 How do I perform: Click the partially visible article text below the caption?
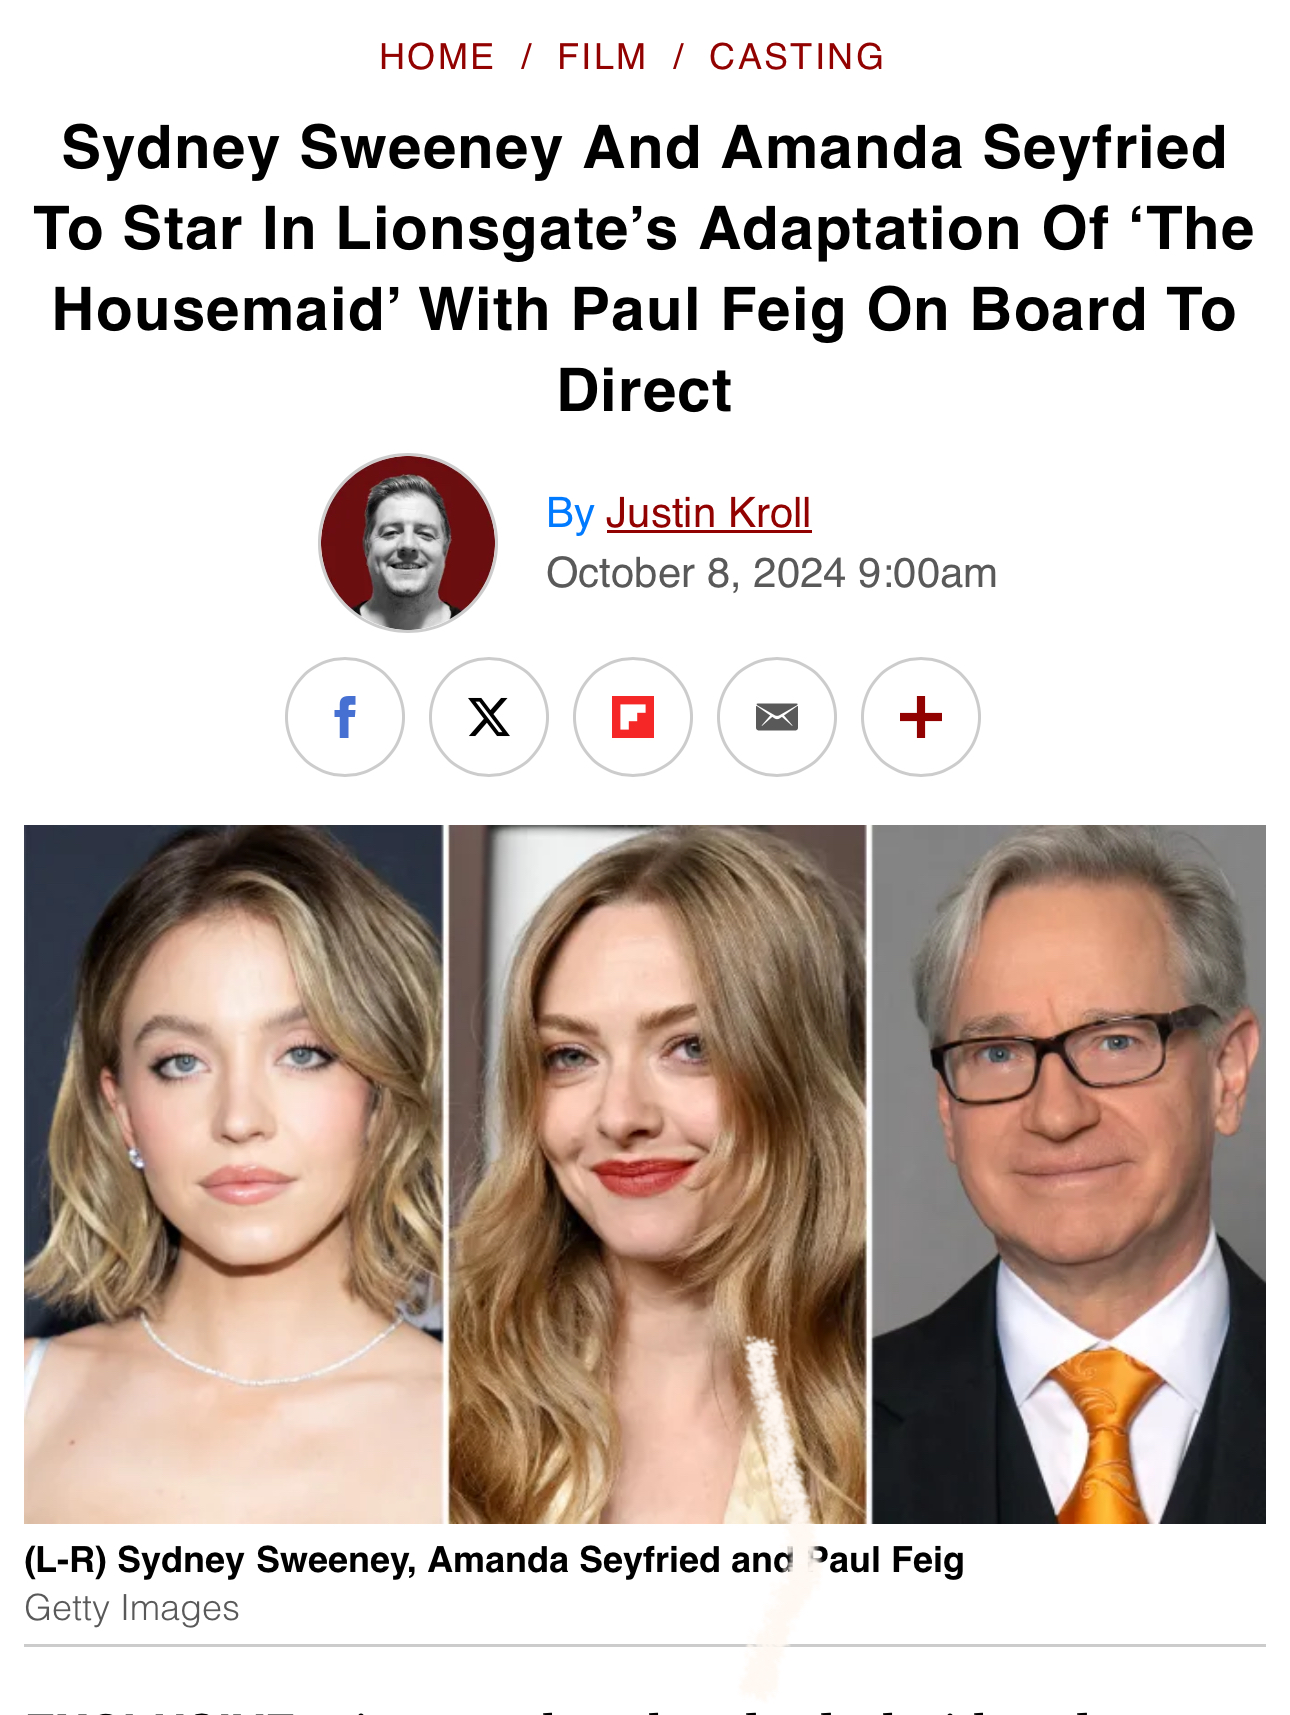645,1706
